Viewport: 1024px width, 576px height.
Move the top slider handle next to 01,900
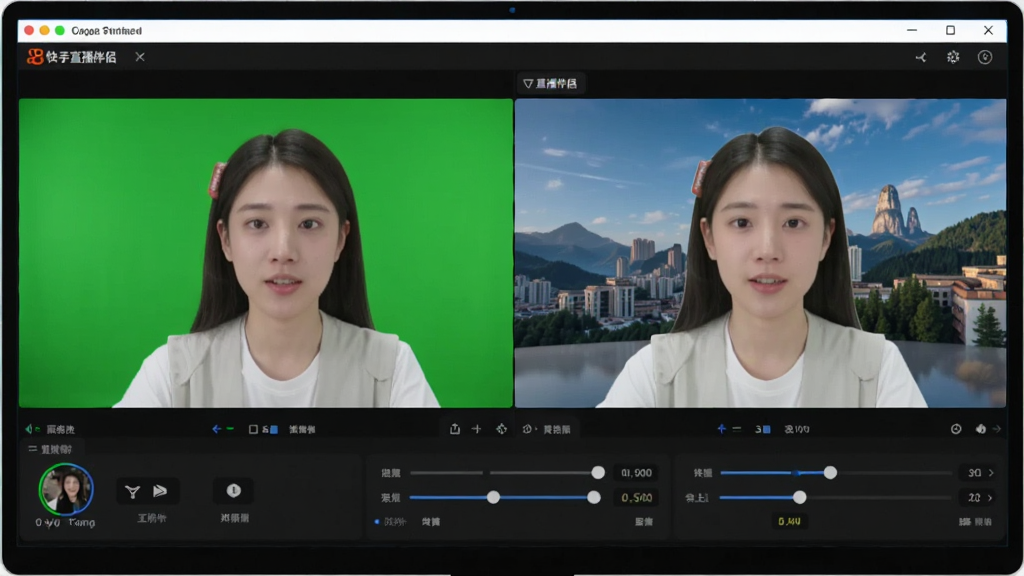[598, 473]
